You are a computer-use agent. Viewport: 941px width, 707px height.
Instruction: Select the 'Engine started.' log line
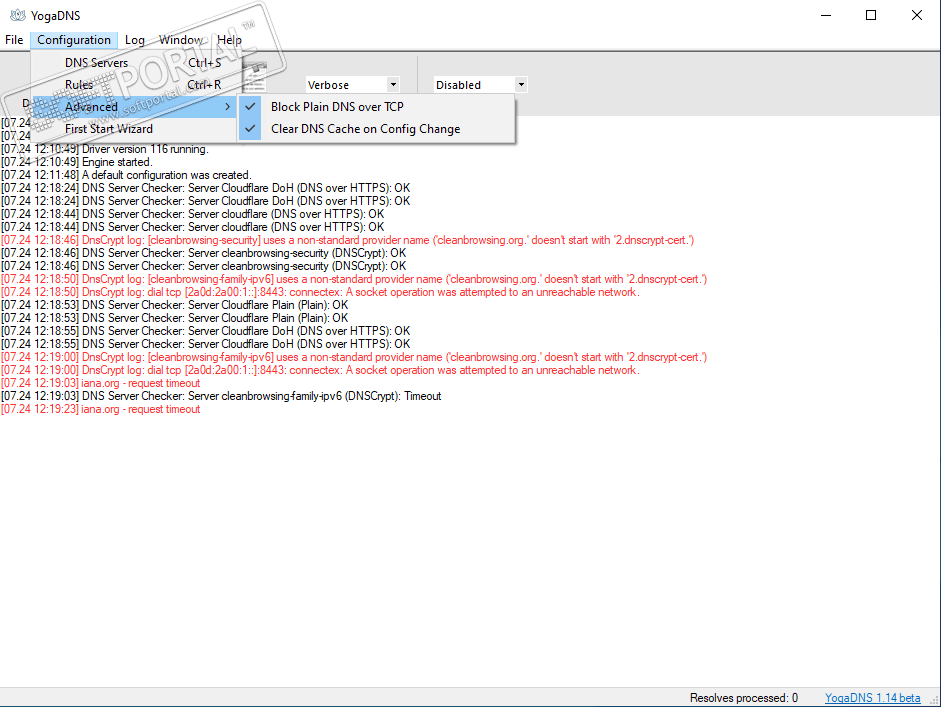76,162
